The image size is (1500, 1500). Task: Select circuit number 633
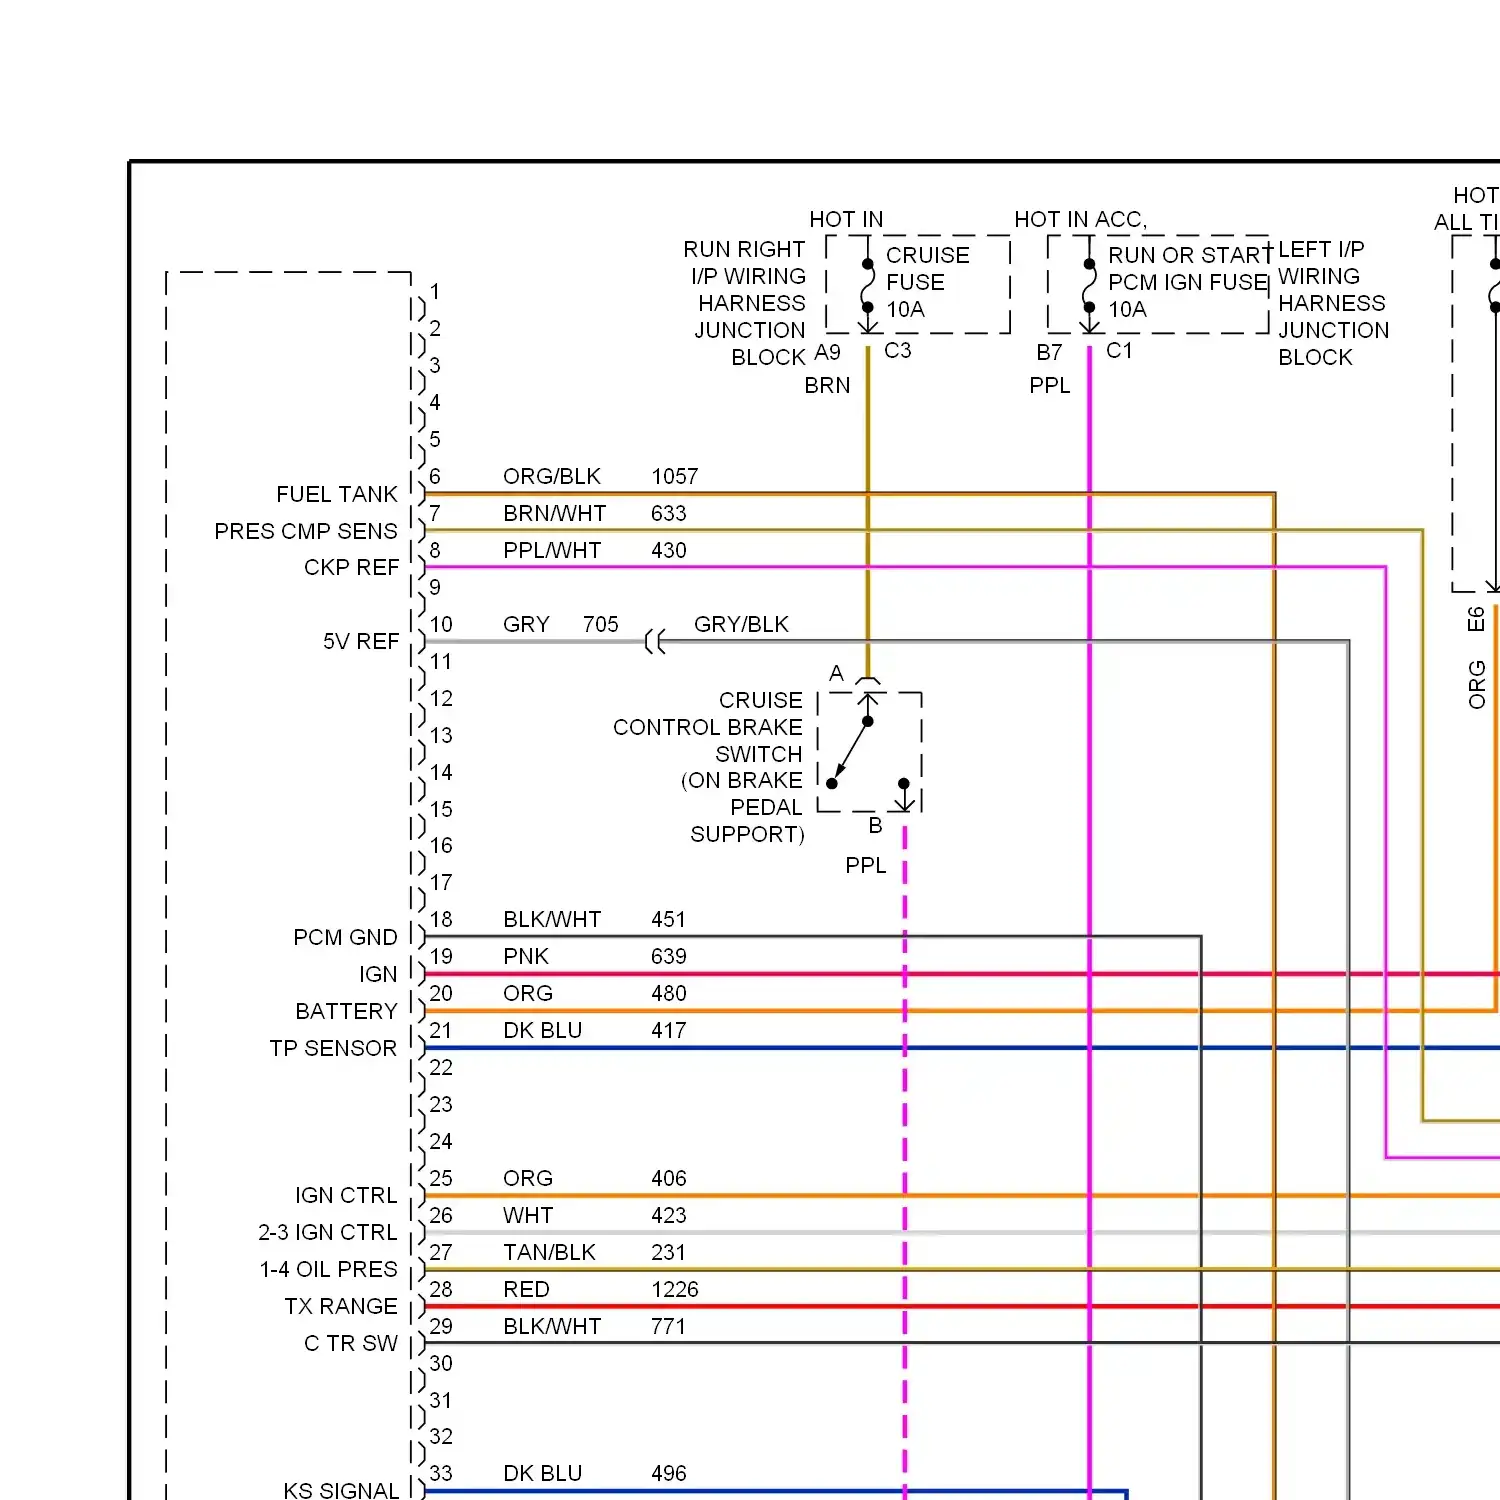click(668, 513)
